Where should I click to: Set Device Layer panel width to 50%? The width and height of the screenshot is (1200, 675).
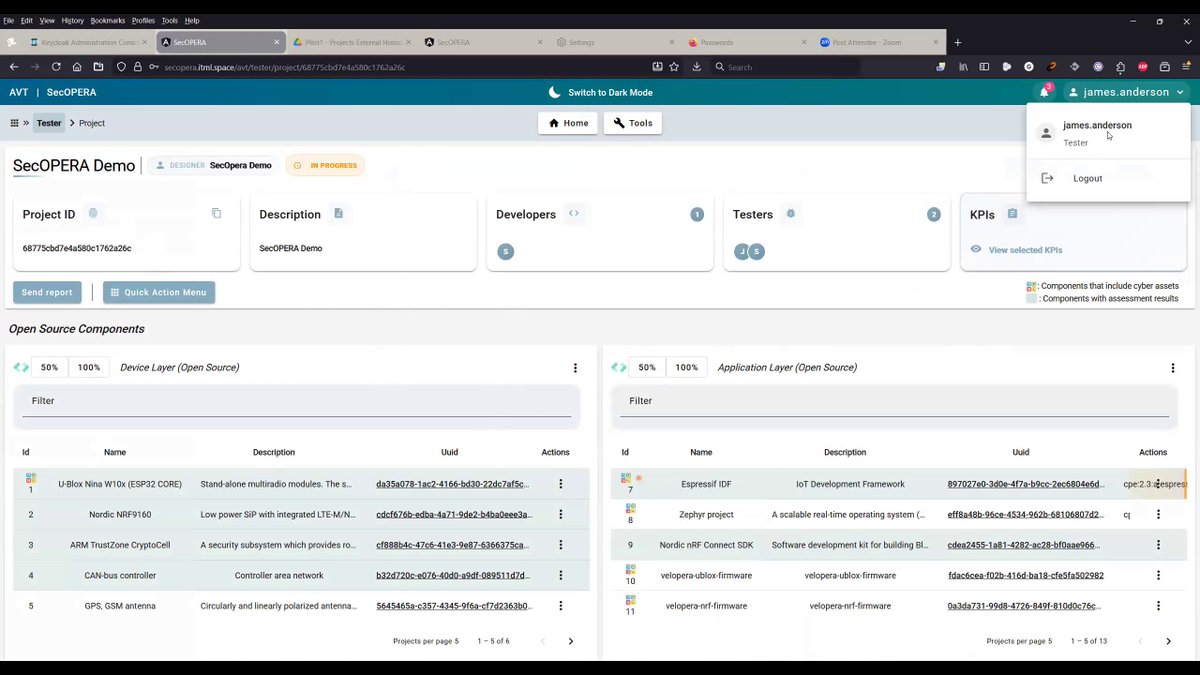pos(49,367)
